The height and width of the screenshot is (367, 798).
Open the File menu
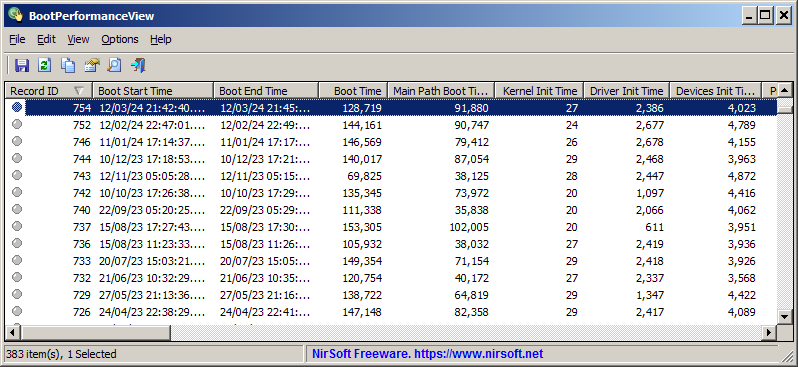pyautogui.click(x=17, y=39)
